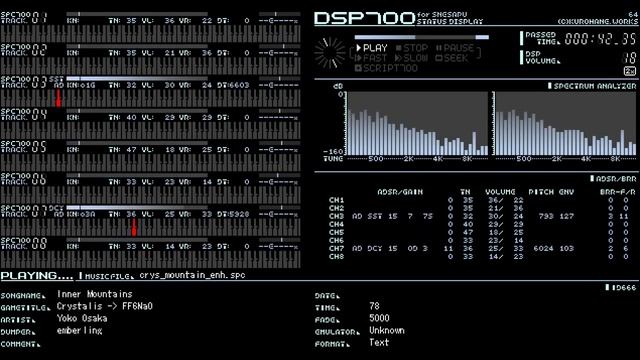Select SPC700 TRACK 03 label
640x360 pixels.
point(24,82)
